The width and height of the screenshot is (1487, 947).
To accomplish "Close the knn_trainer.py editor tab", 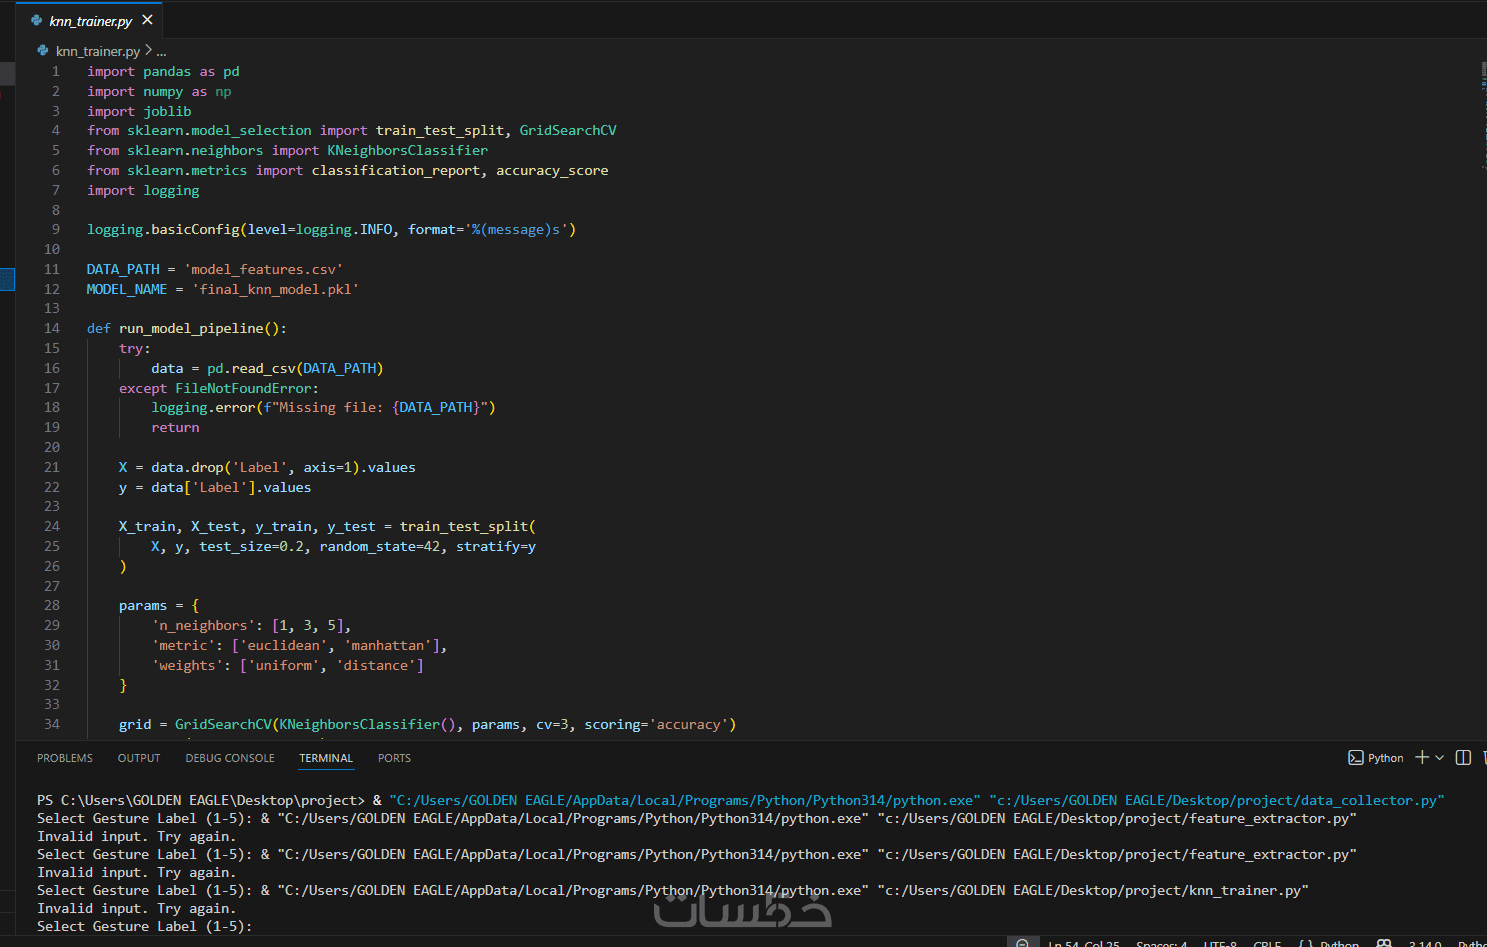I will [147, 20].
